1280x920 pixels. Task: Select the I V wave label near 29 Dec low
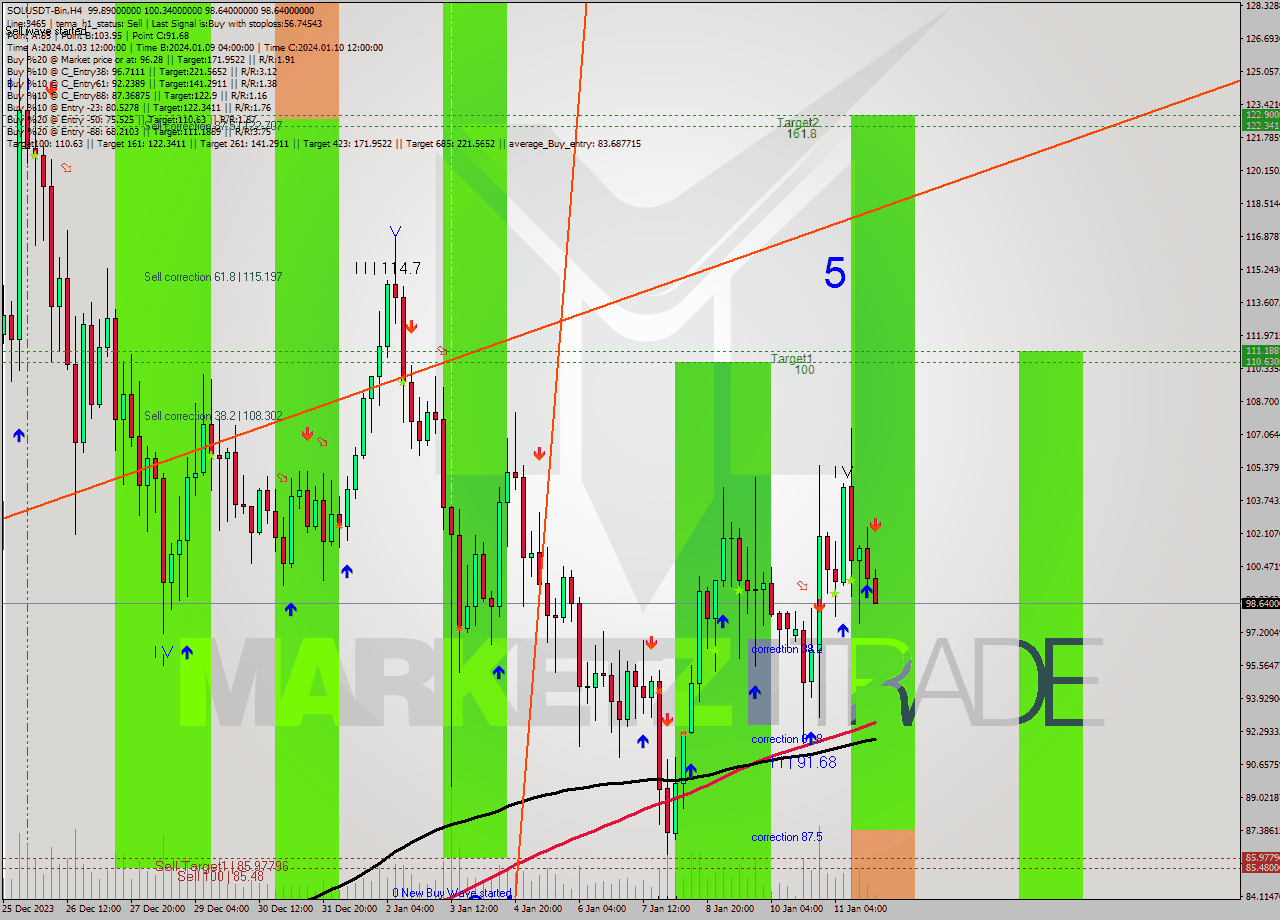pyautogui.click(x=164, y=652)
